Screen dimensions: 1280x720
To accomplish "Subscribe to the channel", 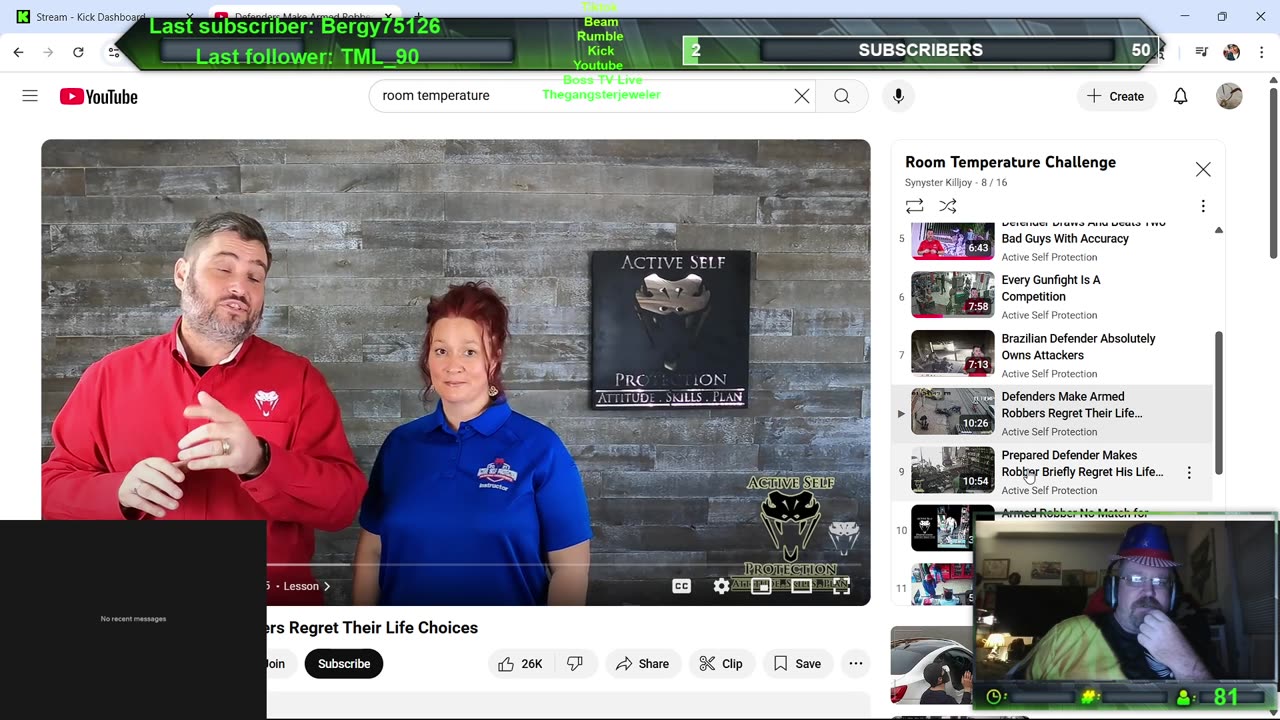I will tap(344, 664).
